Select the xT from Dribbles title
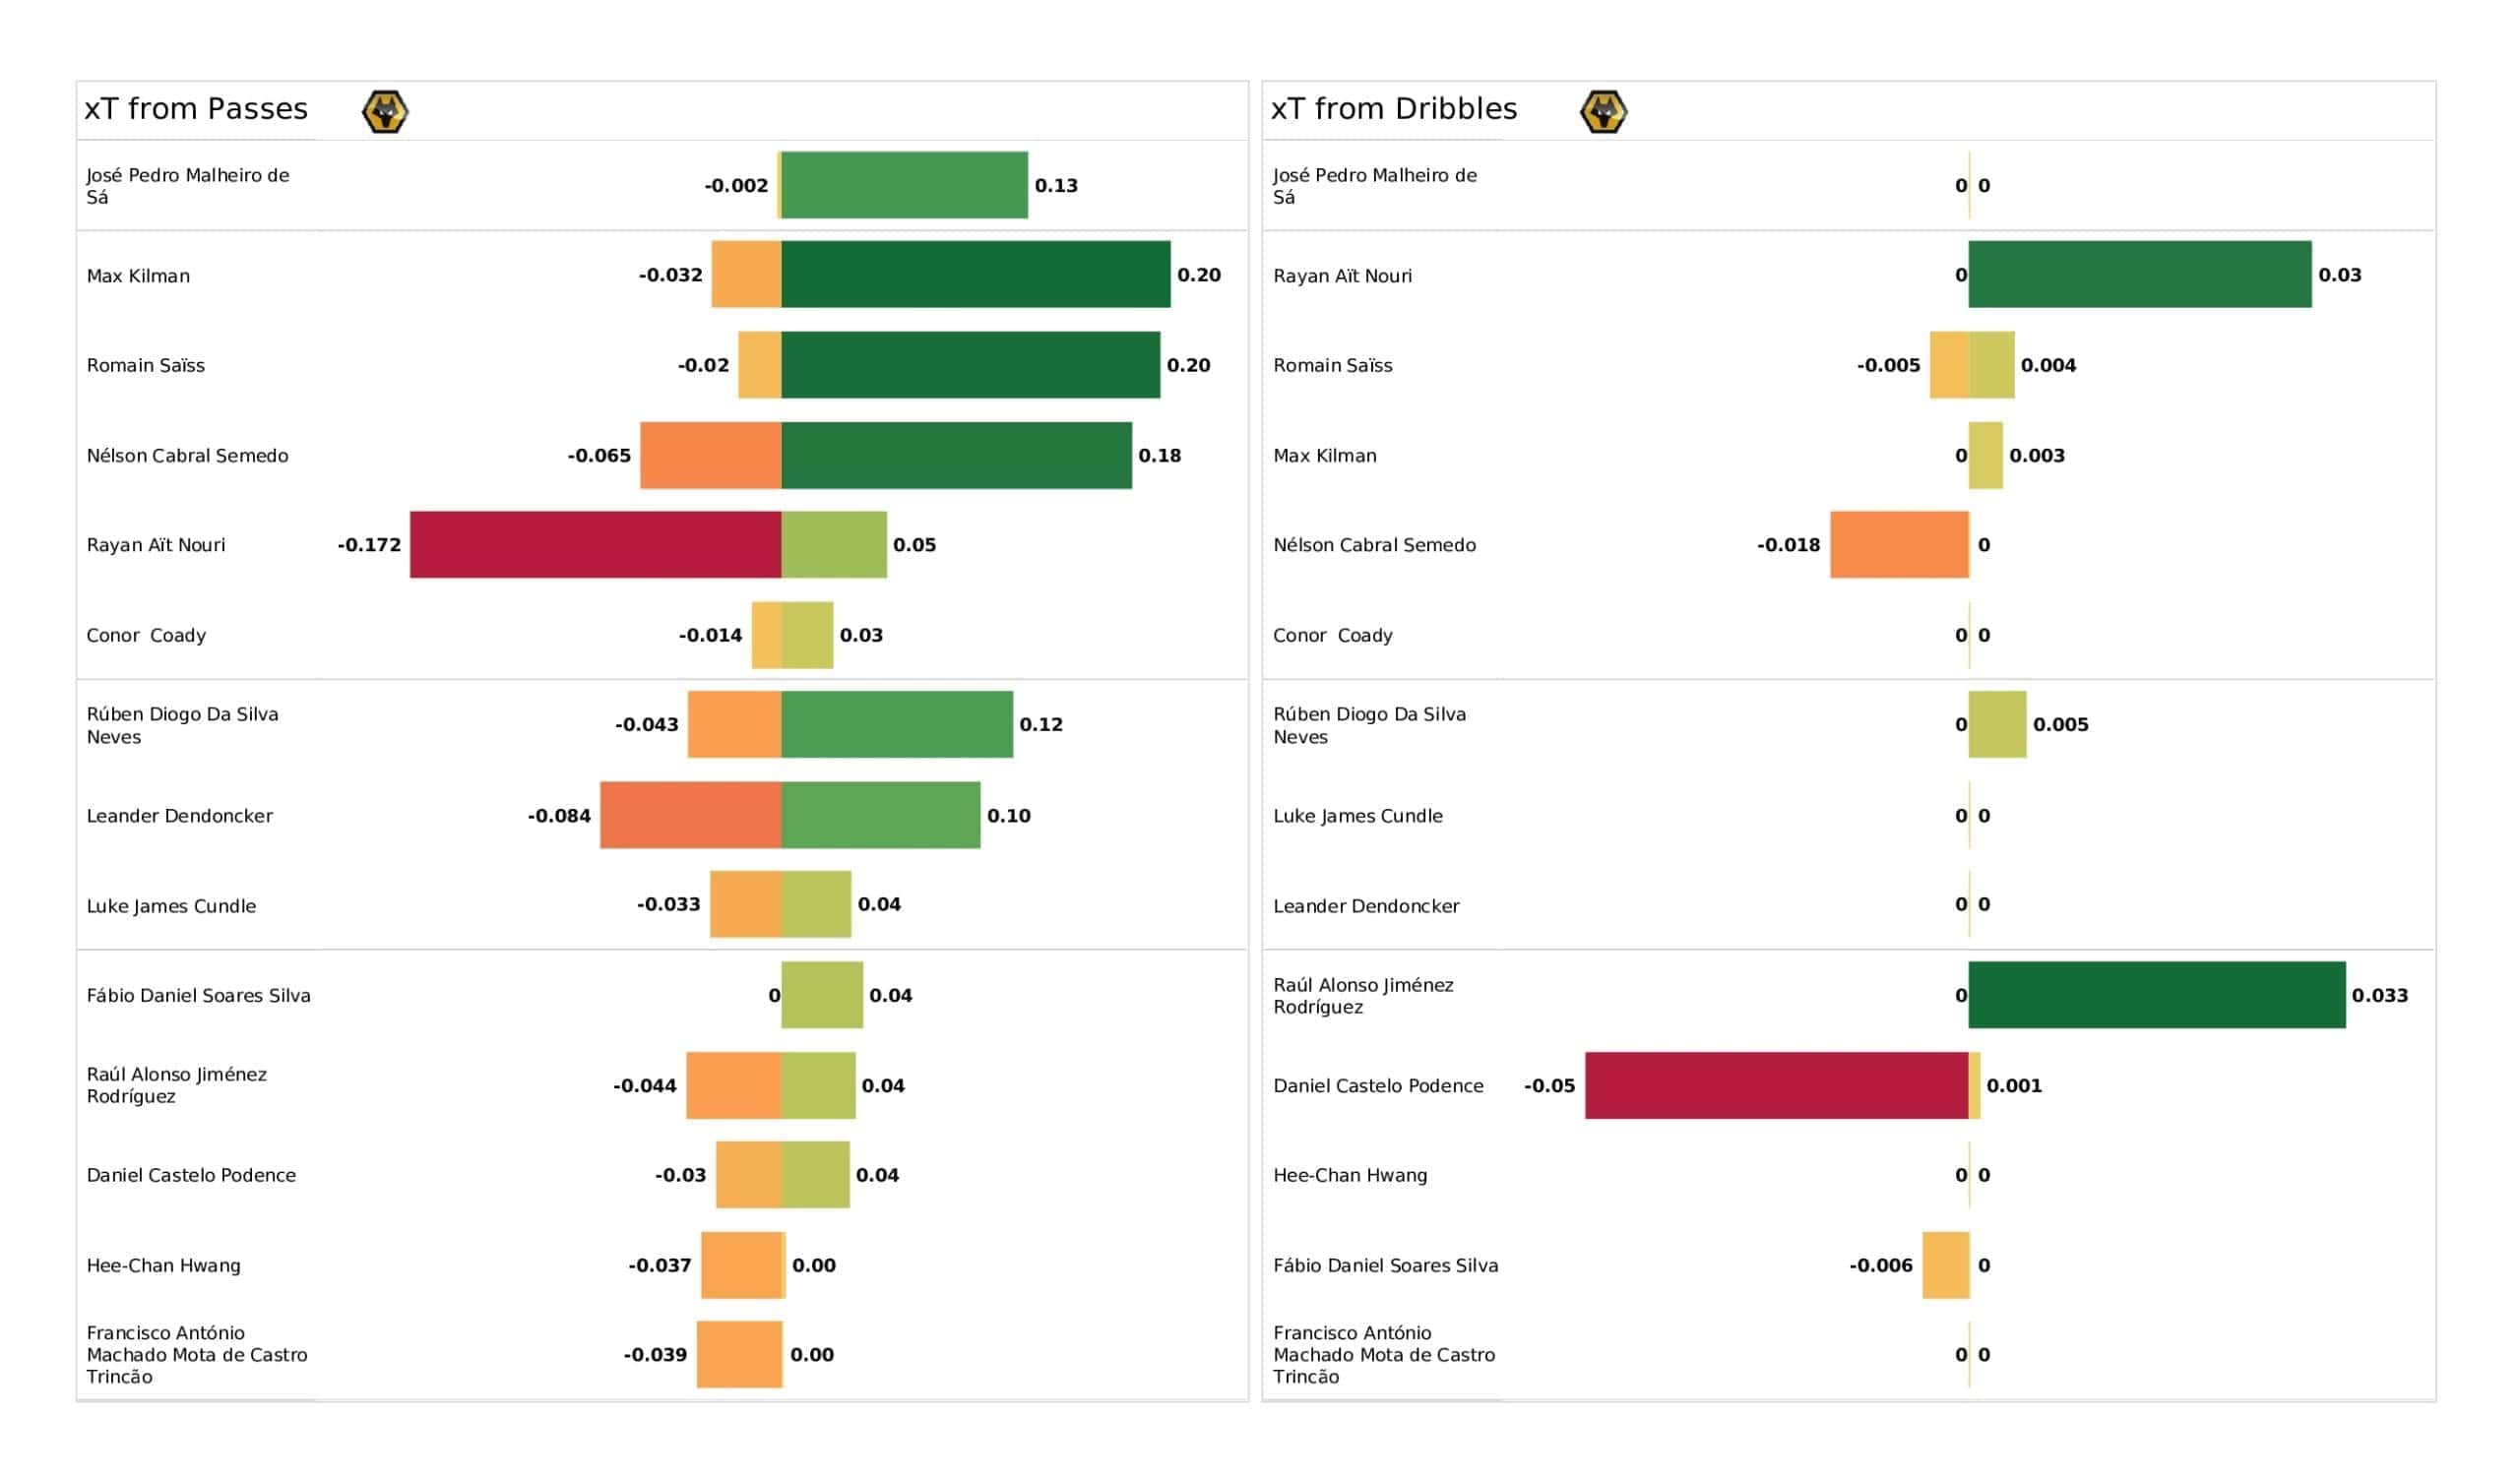This screenshot has width=2520, height=1480. click(x=1393, y=109)
